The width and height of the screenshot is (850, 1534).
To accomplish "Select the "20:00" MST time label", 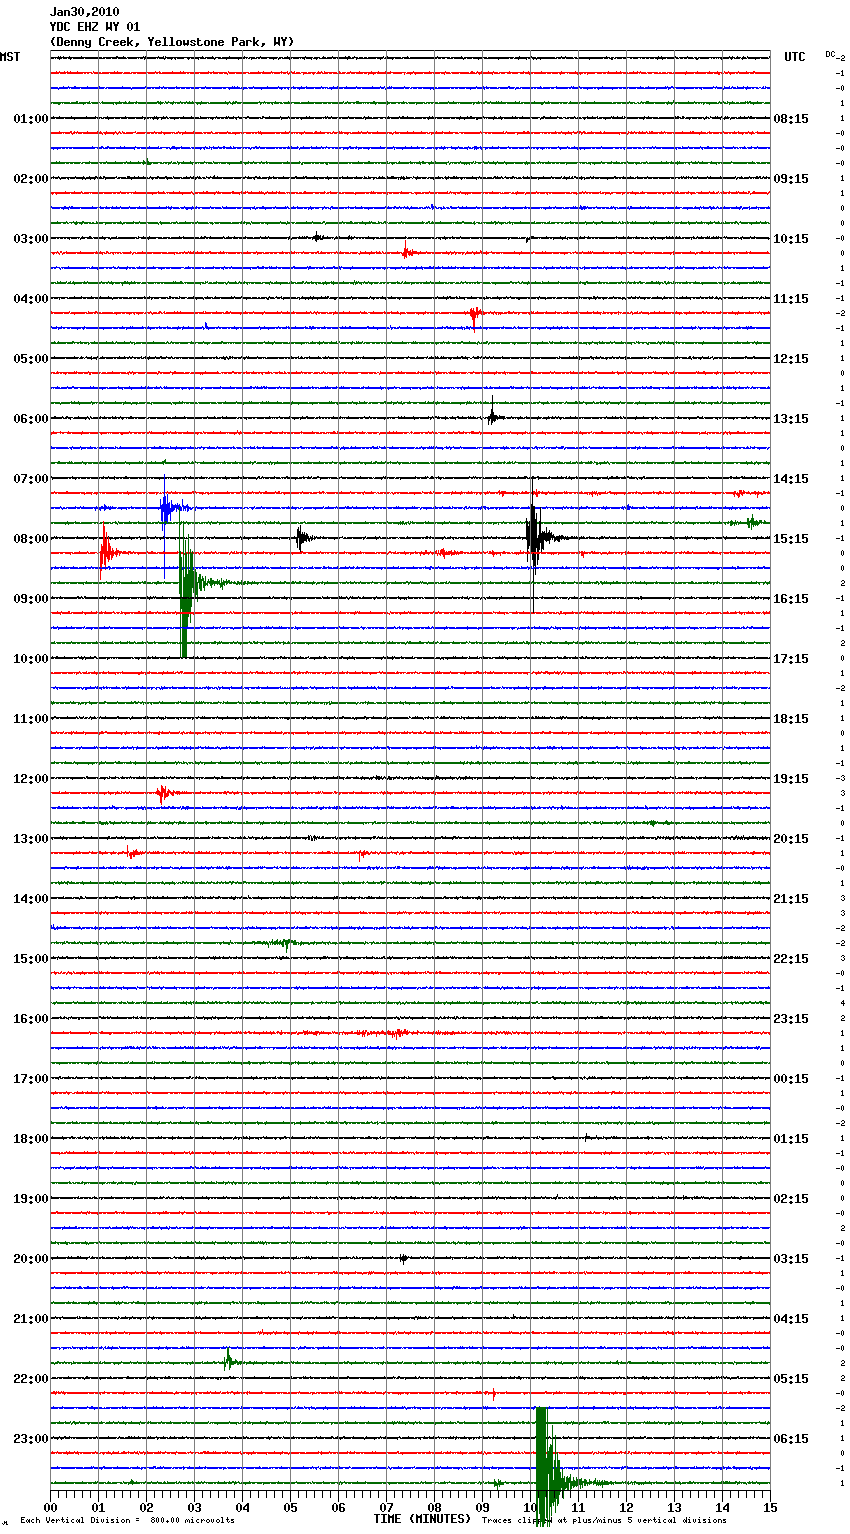I will pyautogui.click(x=31, y=1259).
